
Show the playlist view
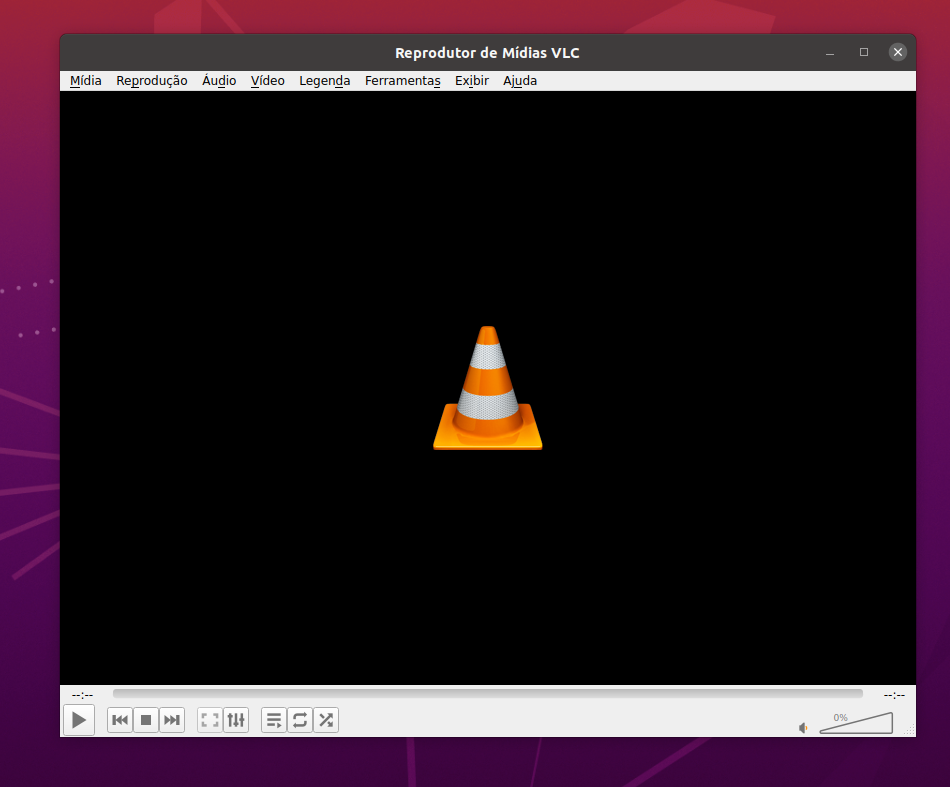tap(274, 720)
